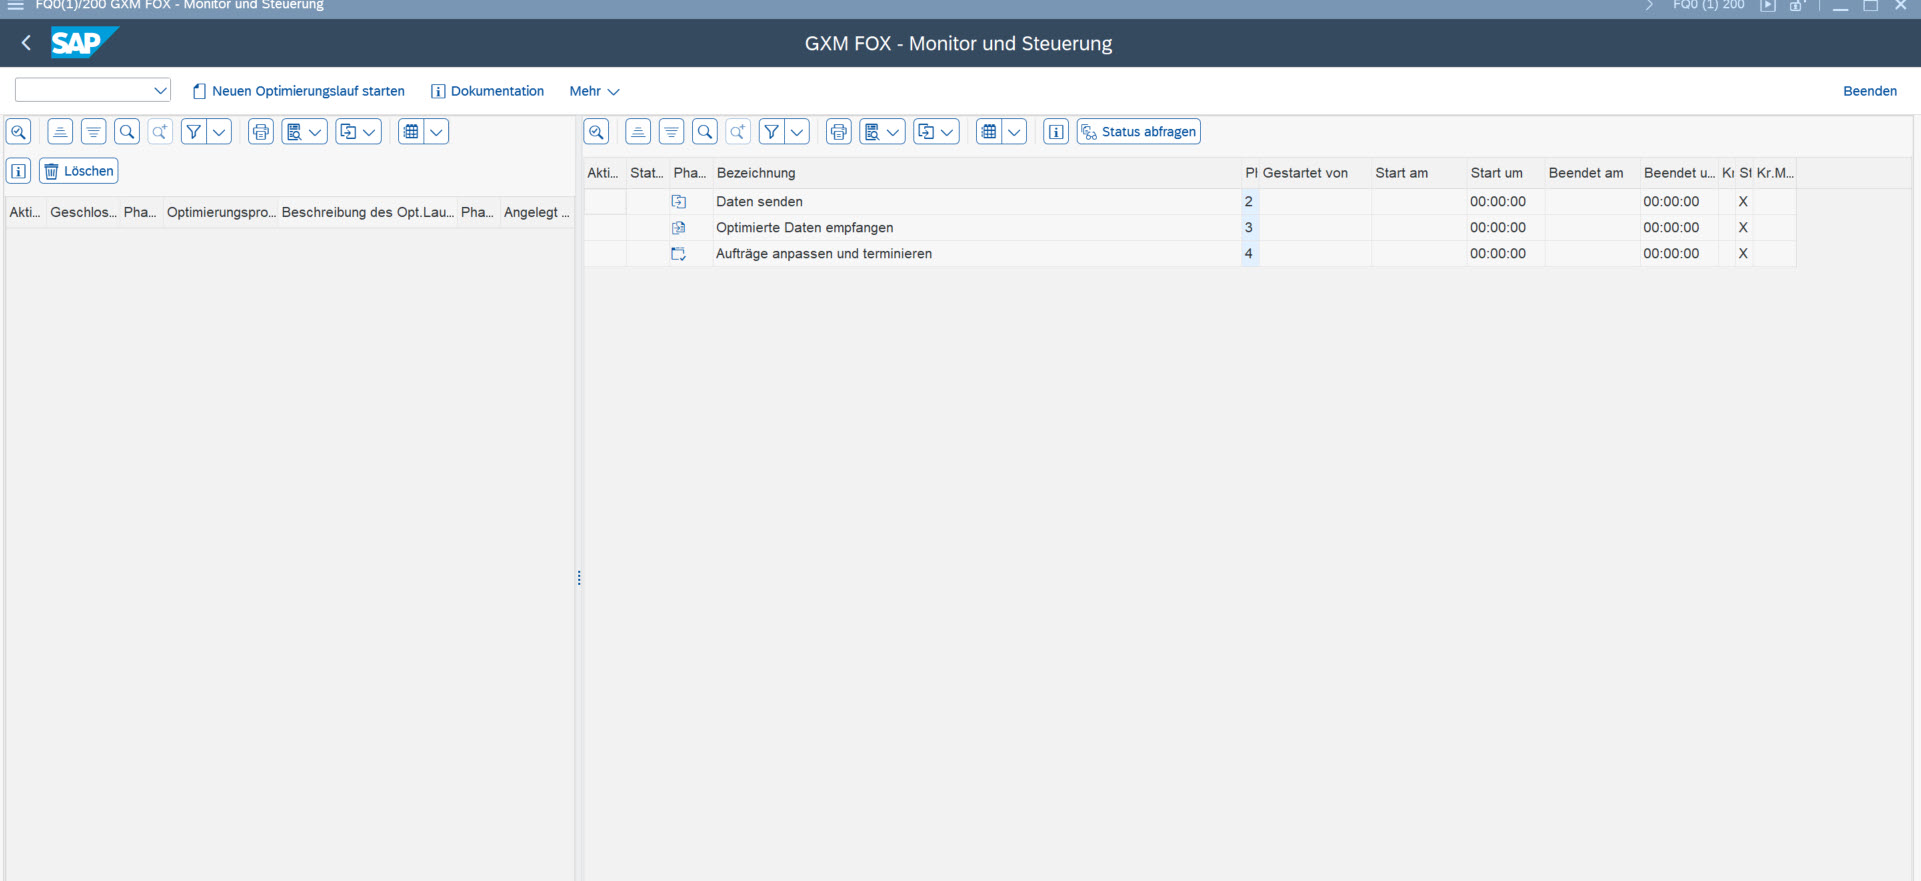Click Neuen Optimierungslauf starten
1921x881 pixels.
click(x=299, y=91)
